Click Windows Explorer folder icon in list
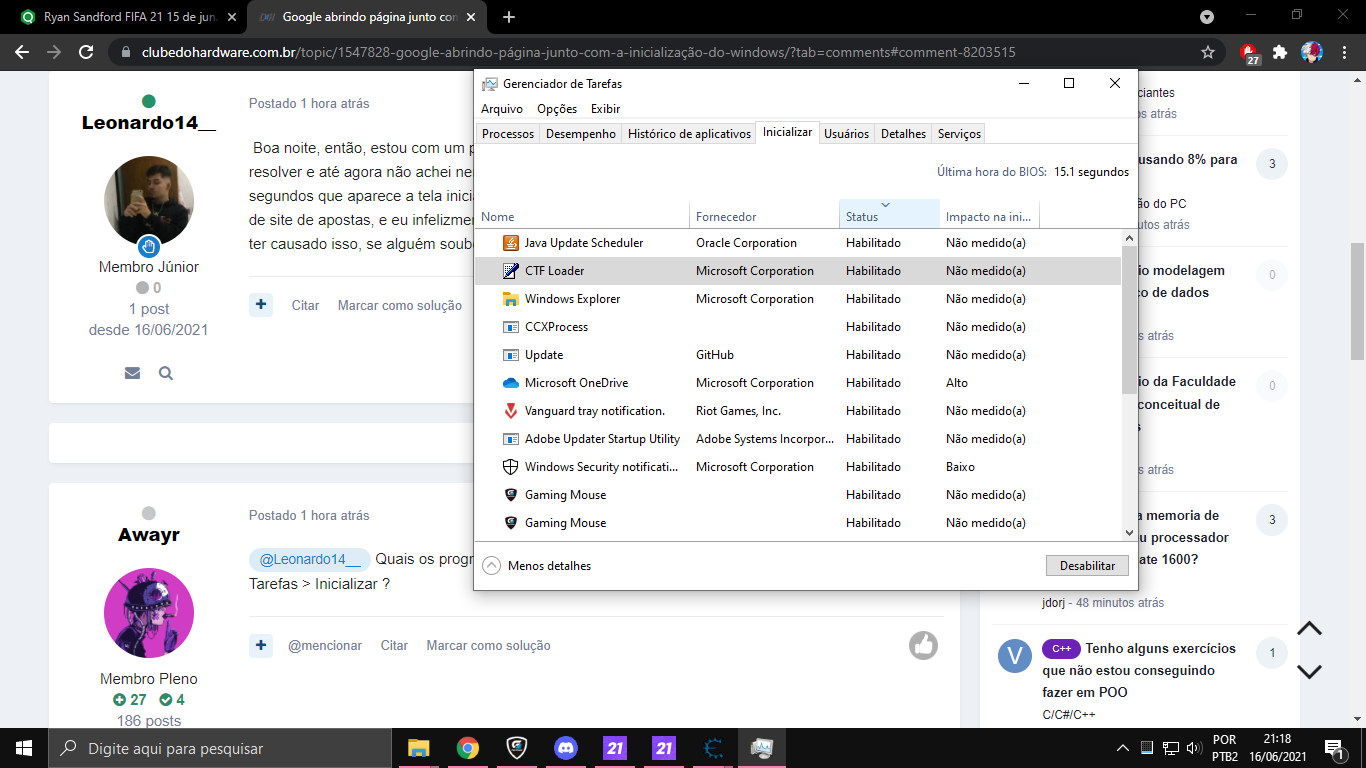The image size is (1366, 768). click(x=510, y=299)
